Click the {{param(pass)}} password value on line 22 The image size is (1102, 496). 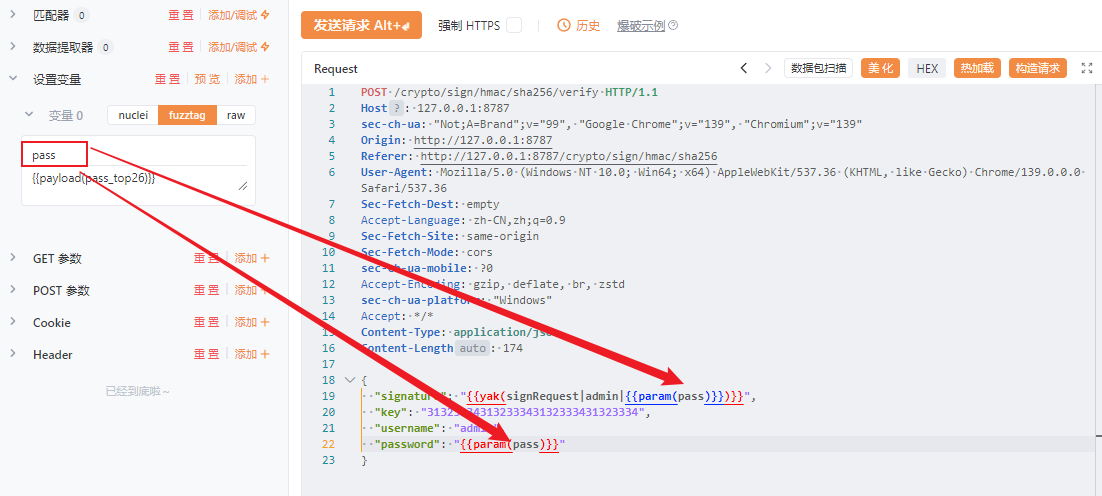coord(510,445)
